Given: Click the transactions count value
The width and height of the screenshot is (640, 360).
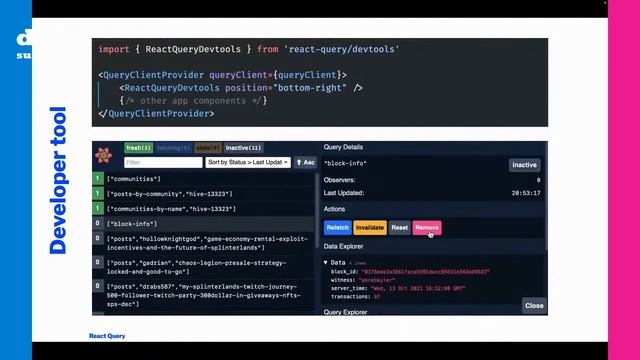Looking at the screenshot, I should (x=377, y=297).
